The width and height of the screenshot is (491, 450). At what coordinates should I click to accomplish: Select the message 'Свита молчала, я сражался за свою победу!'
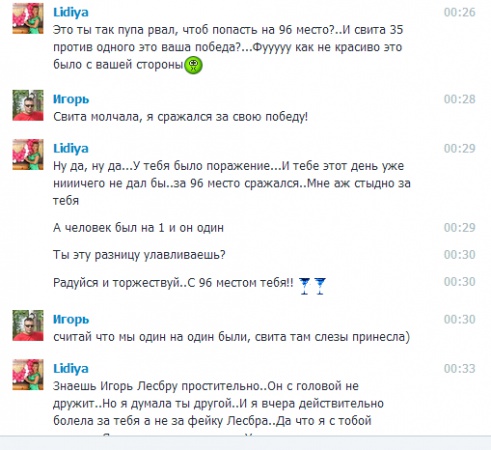[180, 117]
